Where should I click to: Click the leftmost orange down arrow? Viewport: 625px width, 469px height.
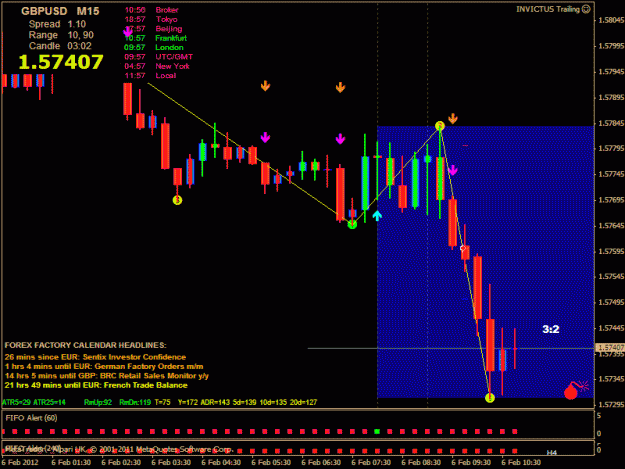(265, 86)
